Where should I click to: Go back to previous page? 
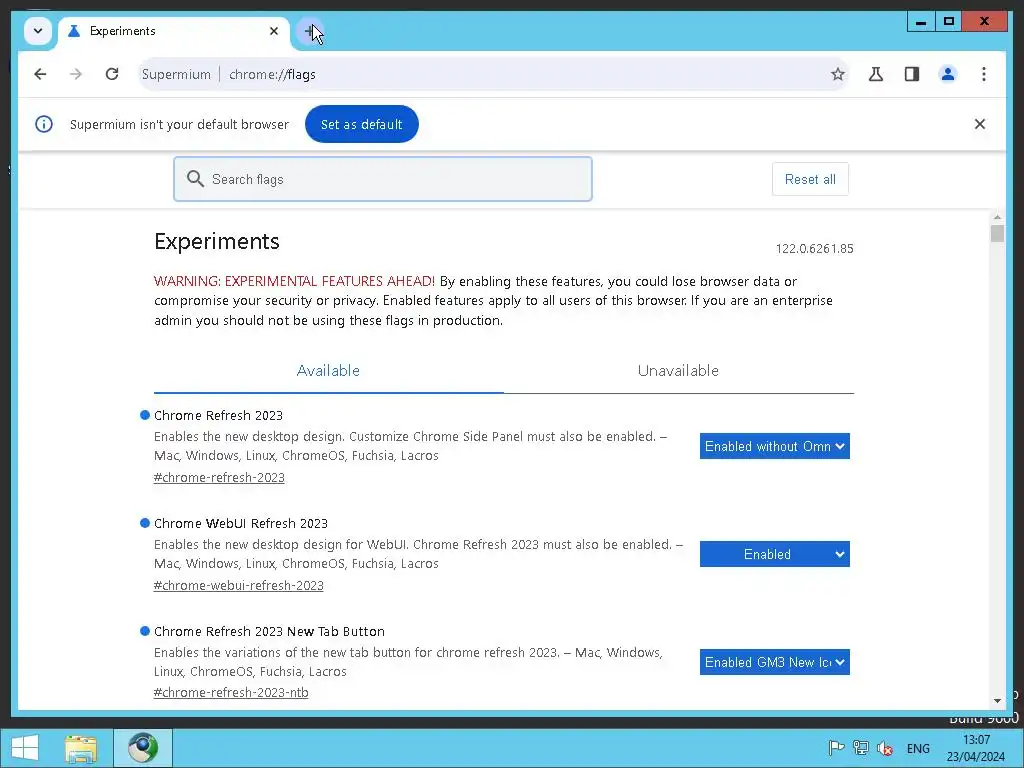click(x=40, y=74)
